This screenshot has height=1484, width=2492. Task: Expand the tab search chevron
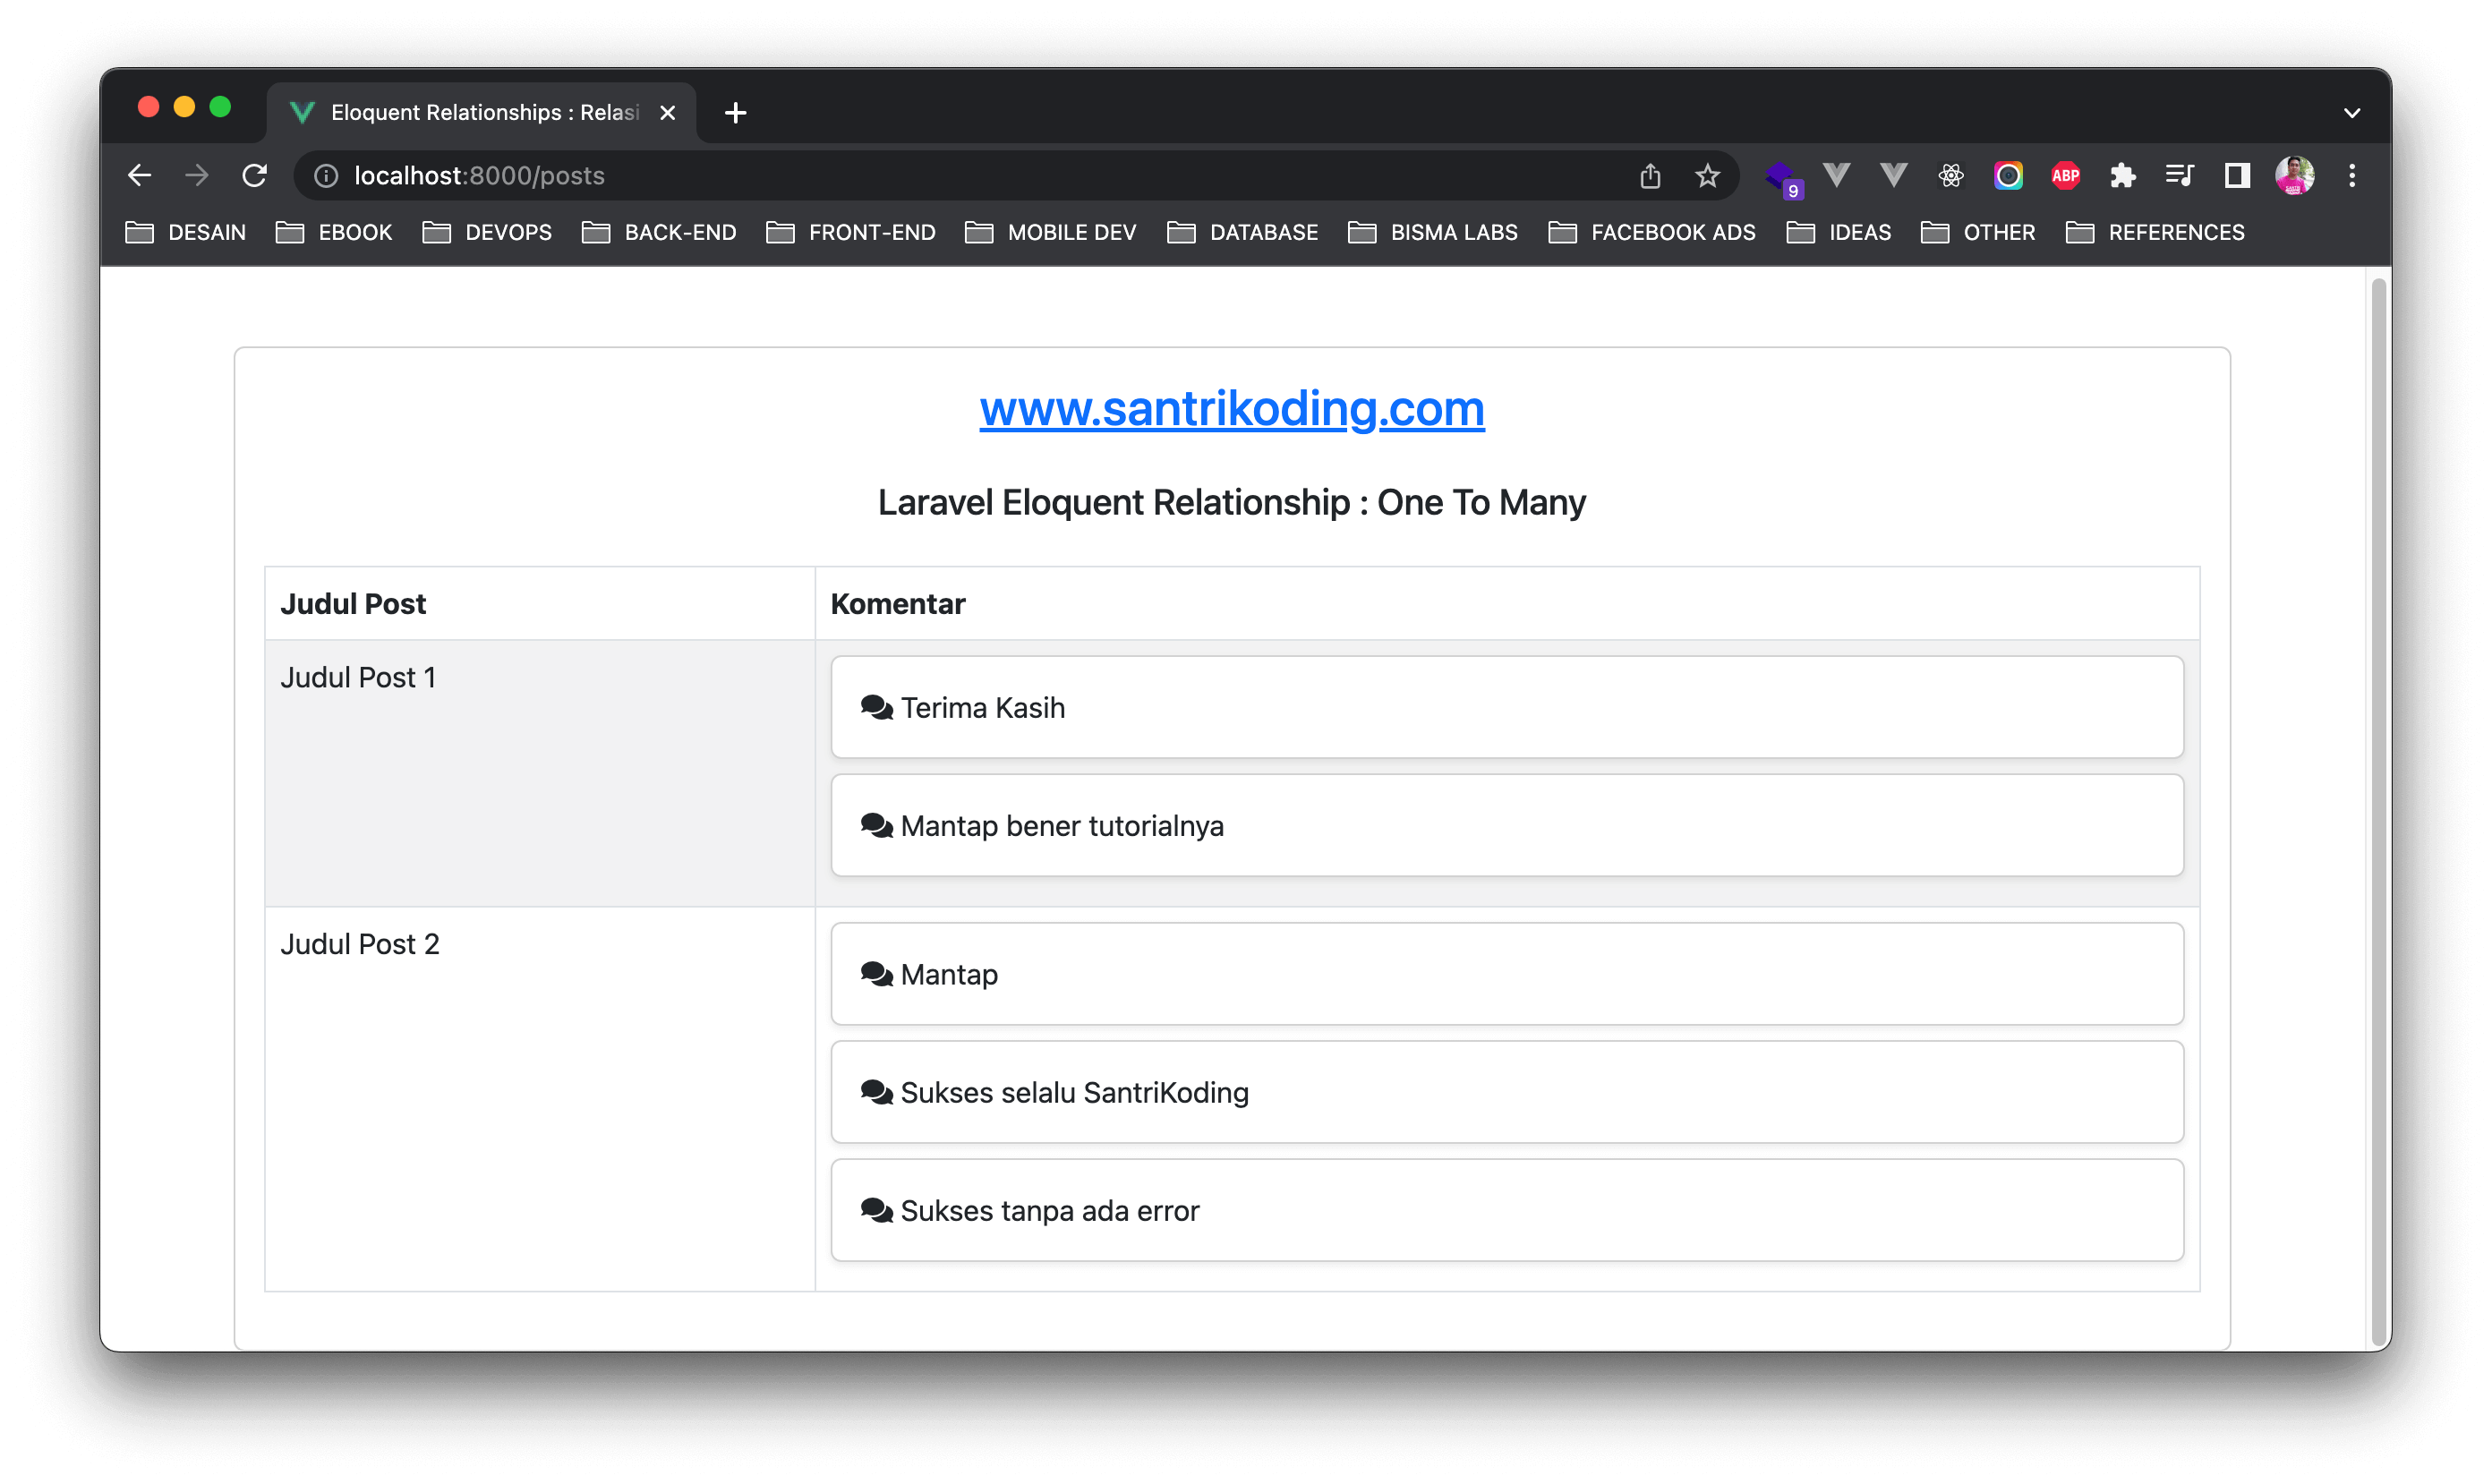pyautogui.click(x=2352, y=113)
